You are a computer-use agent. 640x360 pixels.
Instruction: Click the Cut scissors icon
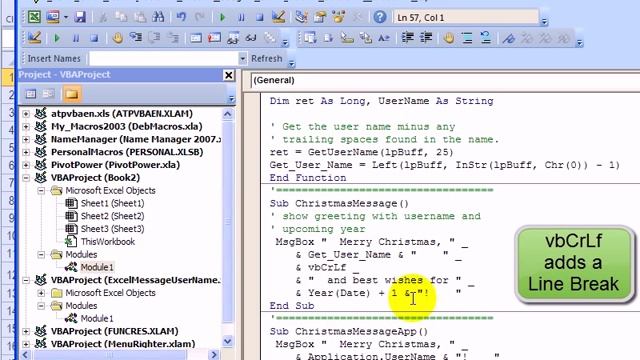pyautogui.click(x=103, y=17)
